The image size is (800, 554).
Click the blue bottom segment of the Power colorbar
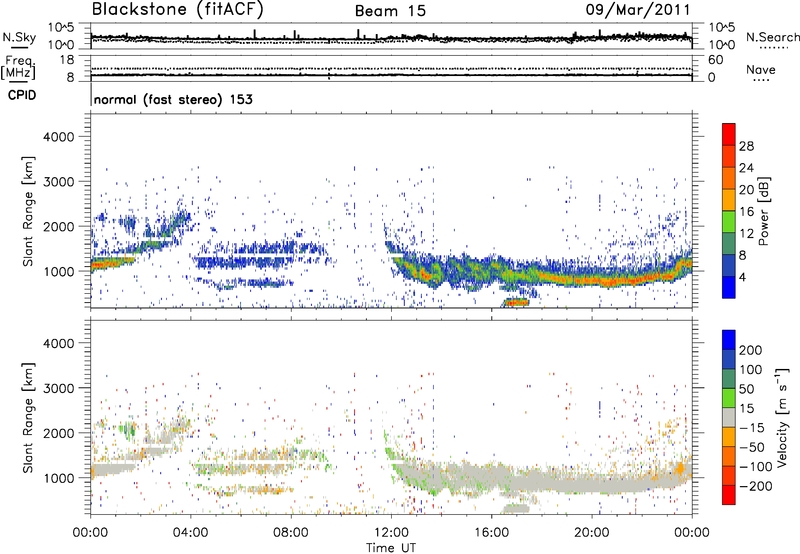point(729,287)
